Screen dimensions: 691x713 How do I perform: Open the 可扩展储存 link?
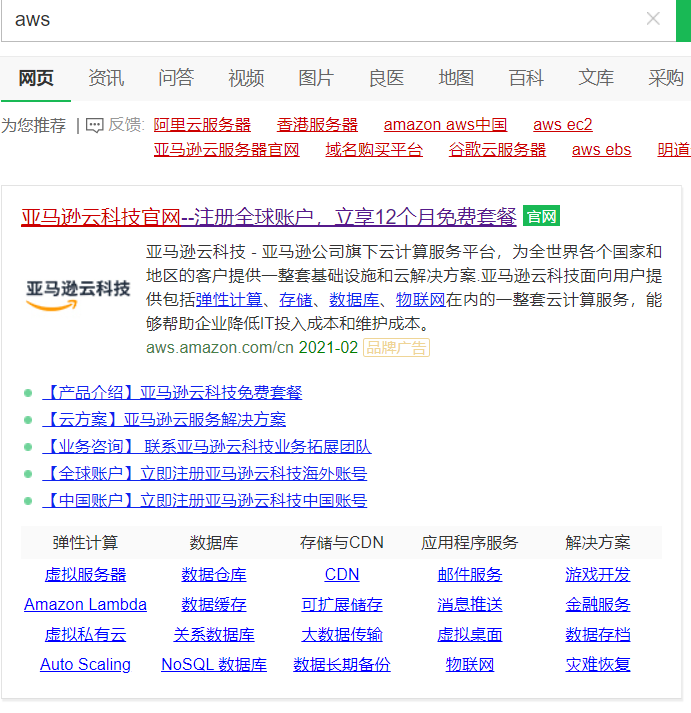click(342, 605)
